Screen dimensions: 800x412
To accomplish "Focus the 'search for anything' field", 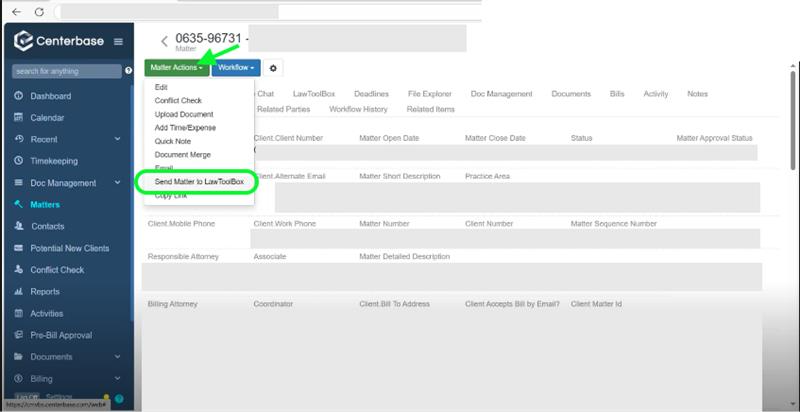I will (67, 71).
